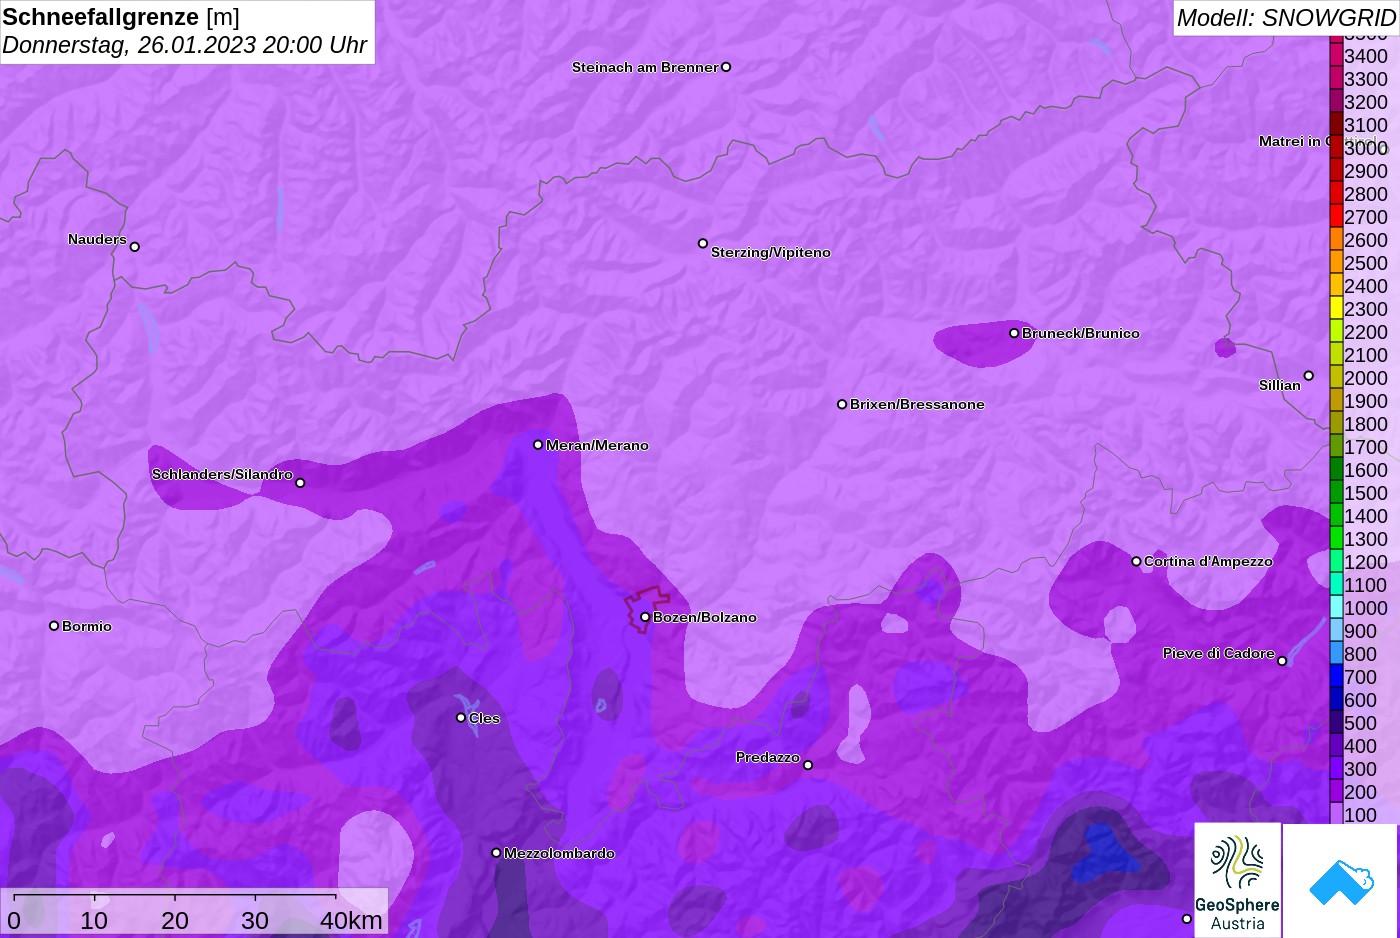Click the Bruneck/Brunico label text
The height and width of the screenshot is (938, 1400).
[x=1081, y=333]
